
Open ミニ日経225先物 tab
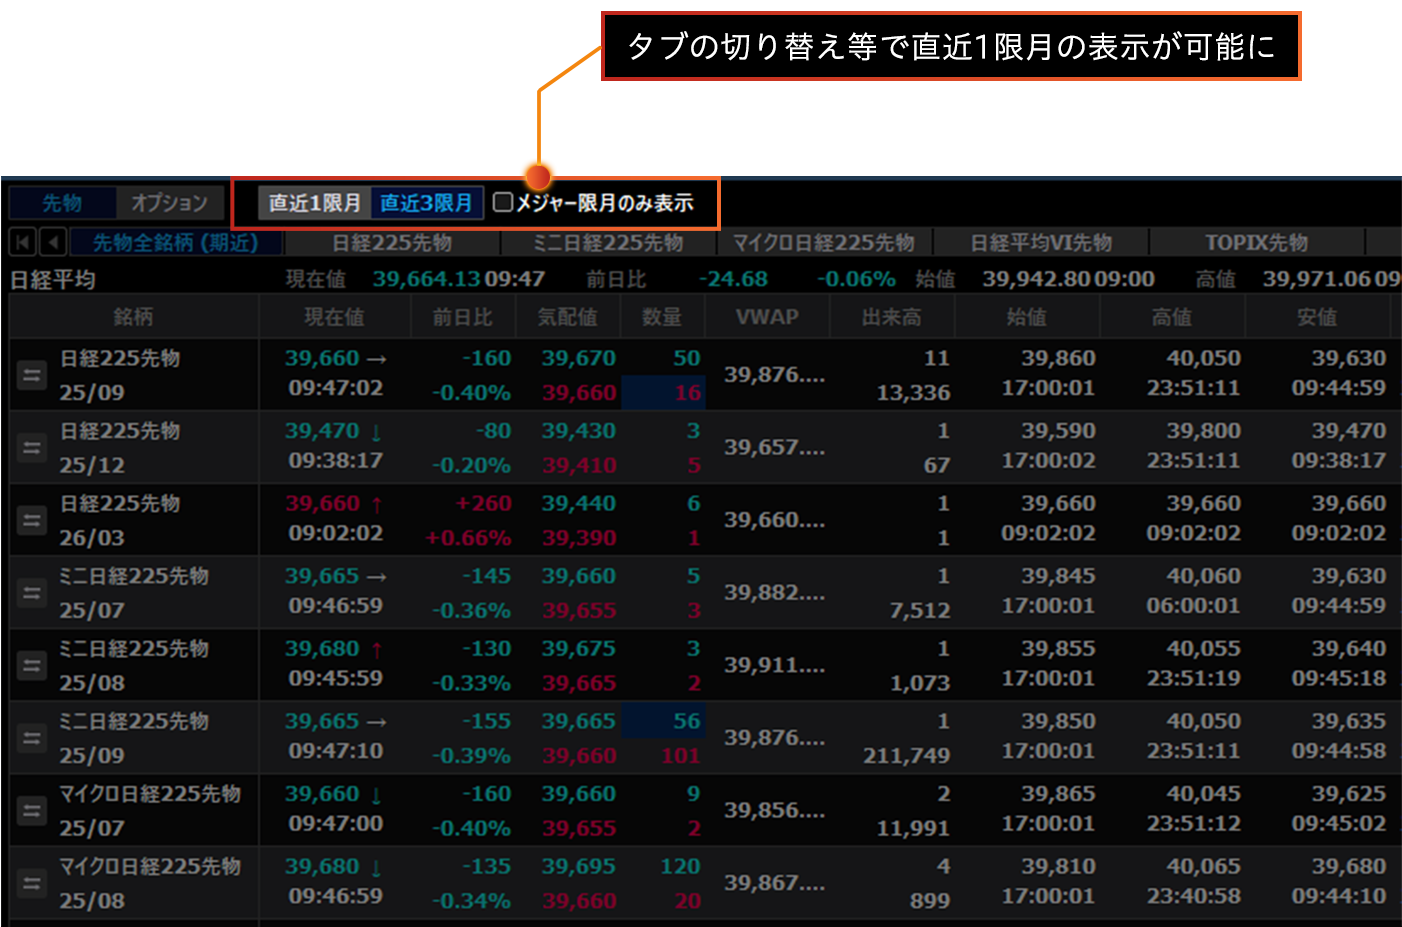608,243
